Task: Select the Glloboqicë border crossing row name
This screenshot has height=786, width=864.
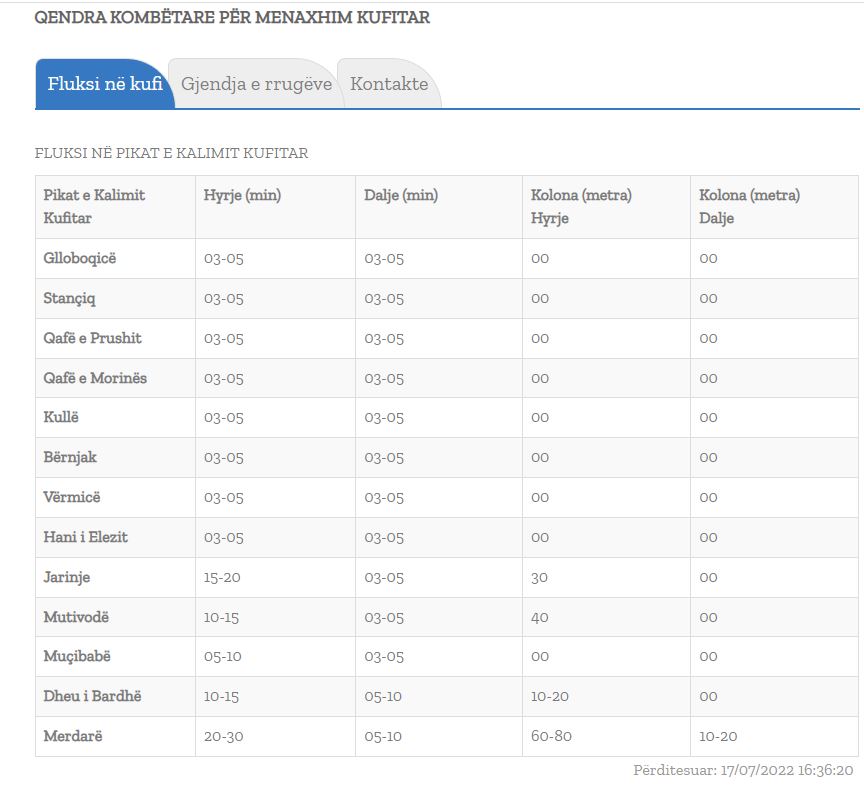Action: 80,258
